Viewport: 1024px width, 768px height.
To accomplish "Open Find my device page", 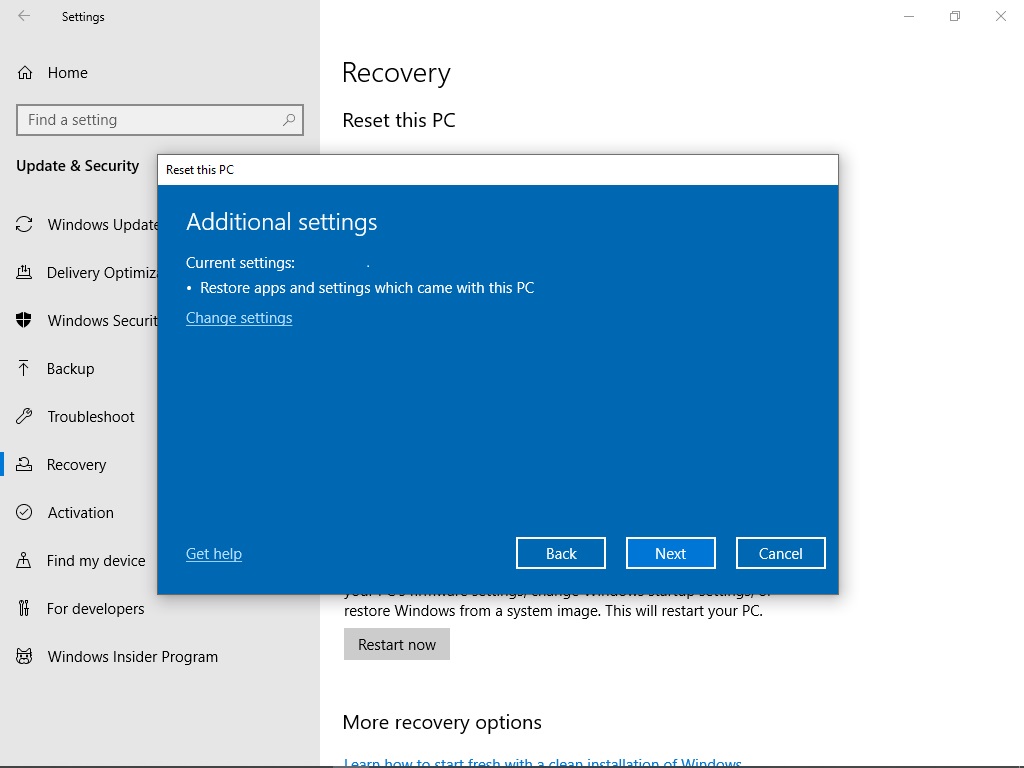I will [x=96, y=560].
